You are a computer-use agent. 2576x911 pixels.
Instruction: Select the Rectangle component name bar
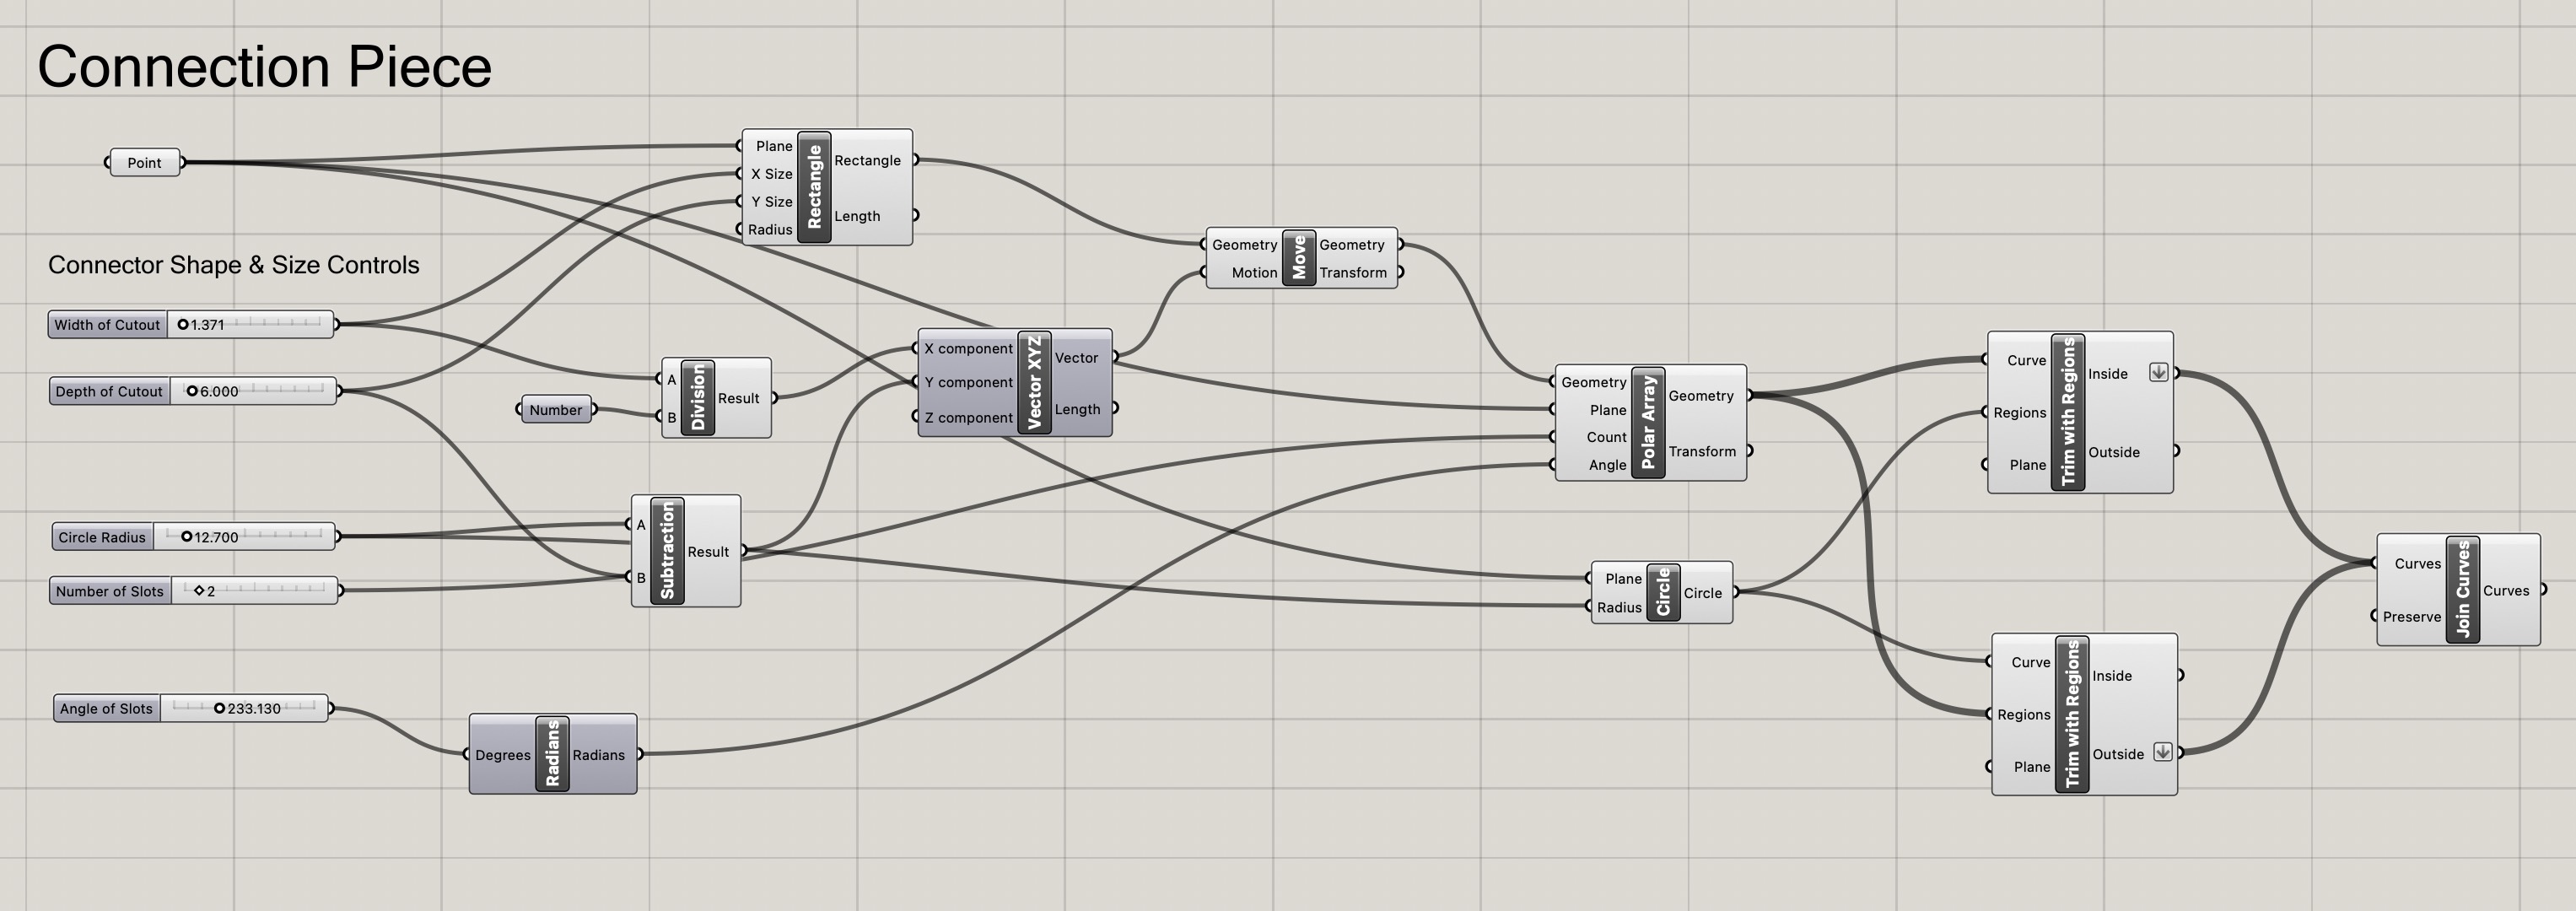(x=814, y=187)
